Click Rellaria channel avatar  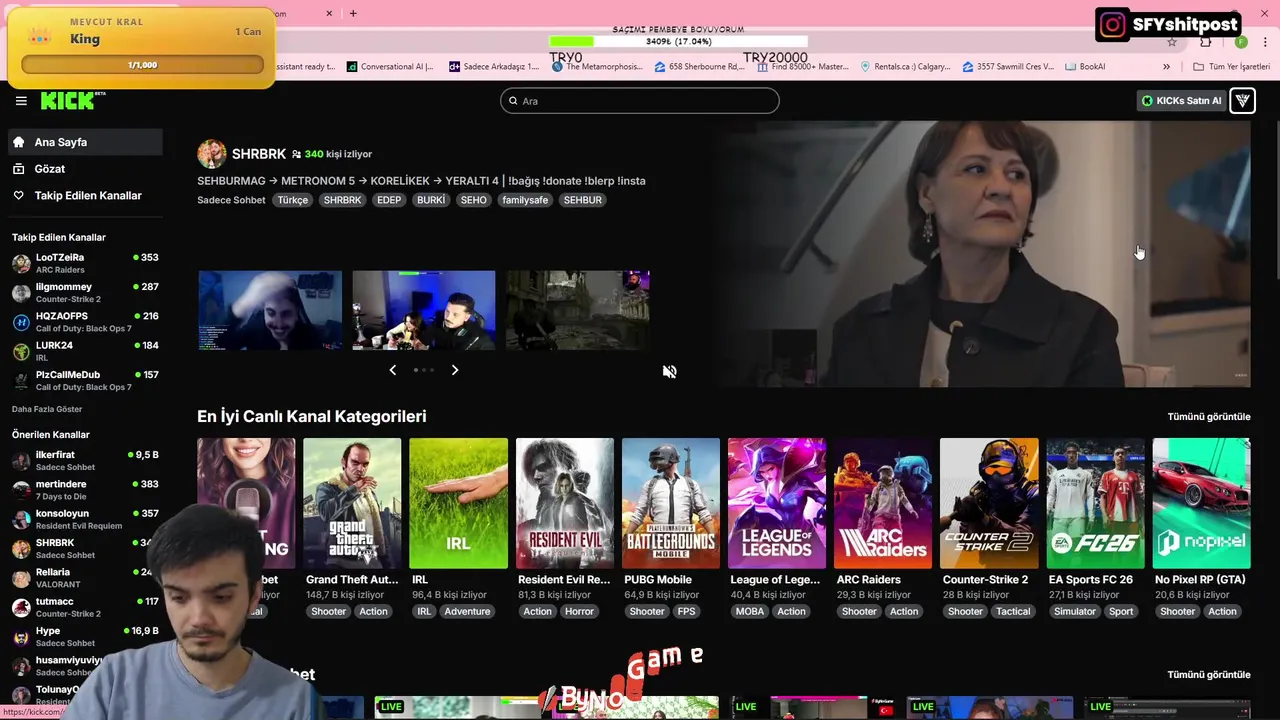[x=21, y=578]
